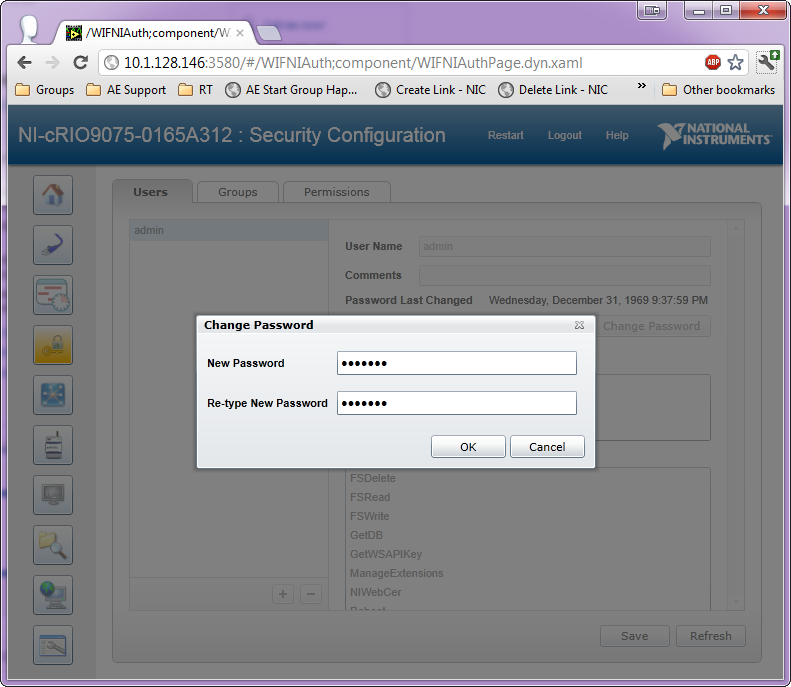
Task: Open the folder search file browser icon
Action: coord(53,545)
